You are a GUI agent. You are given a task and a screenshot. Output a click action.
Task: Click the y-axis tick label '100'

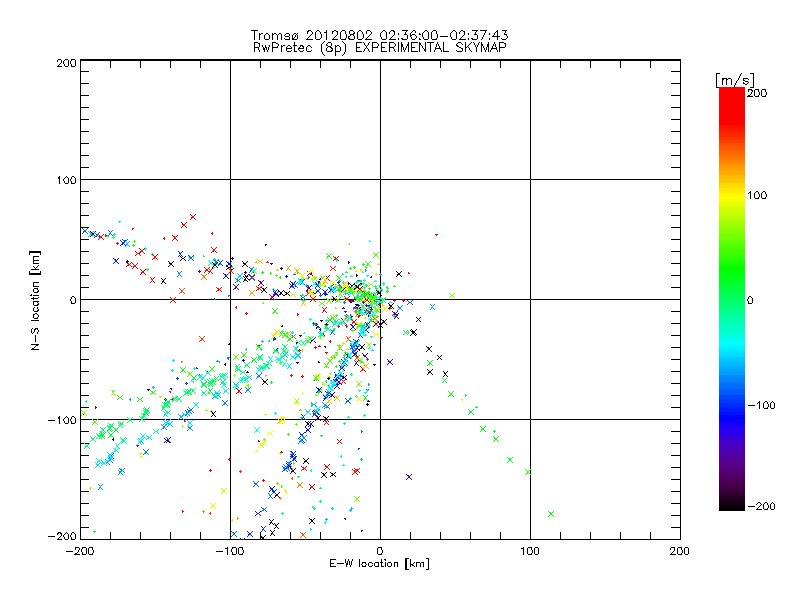click(x=66, y=180)
